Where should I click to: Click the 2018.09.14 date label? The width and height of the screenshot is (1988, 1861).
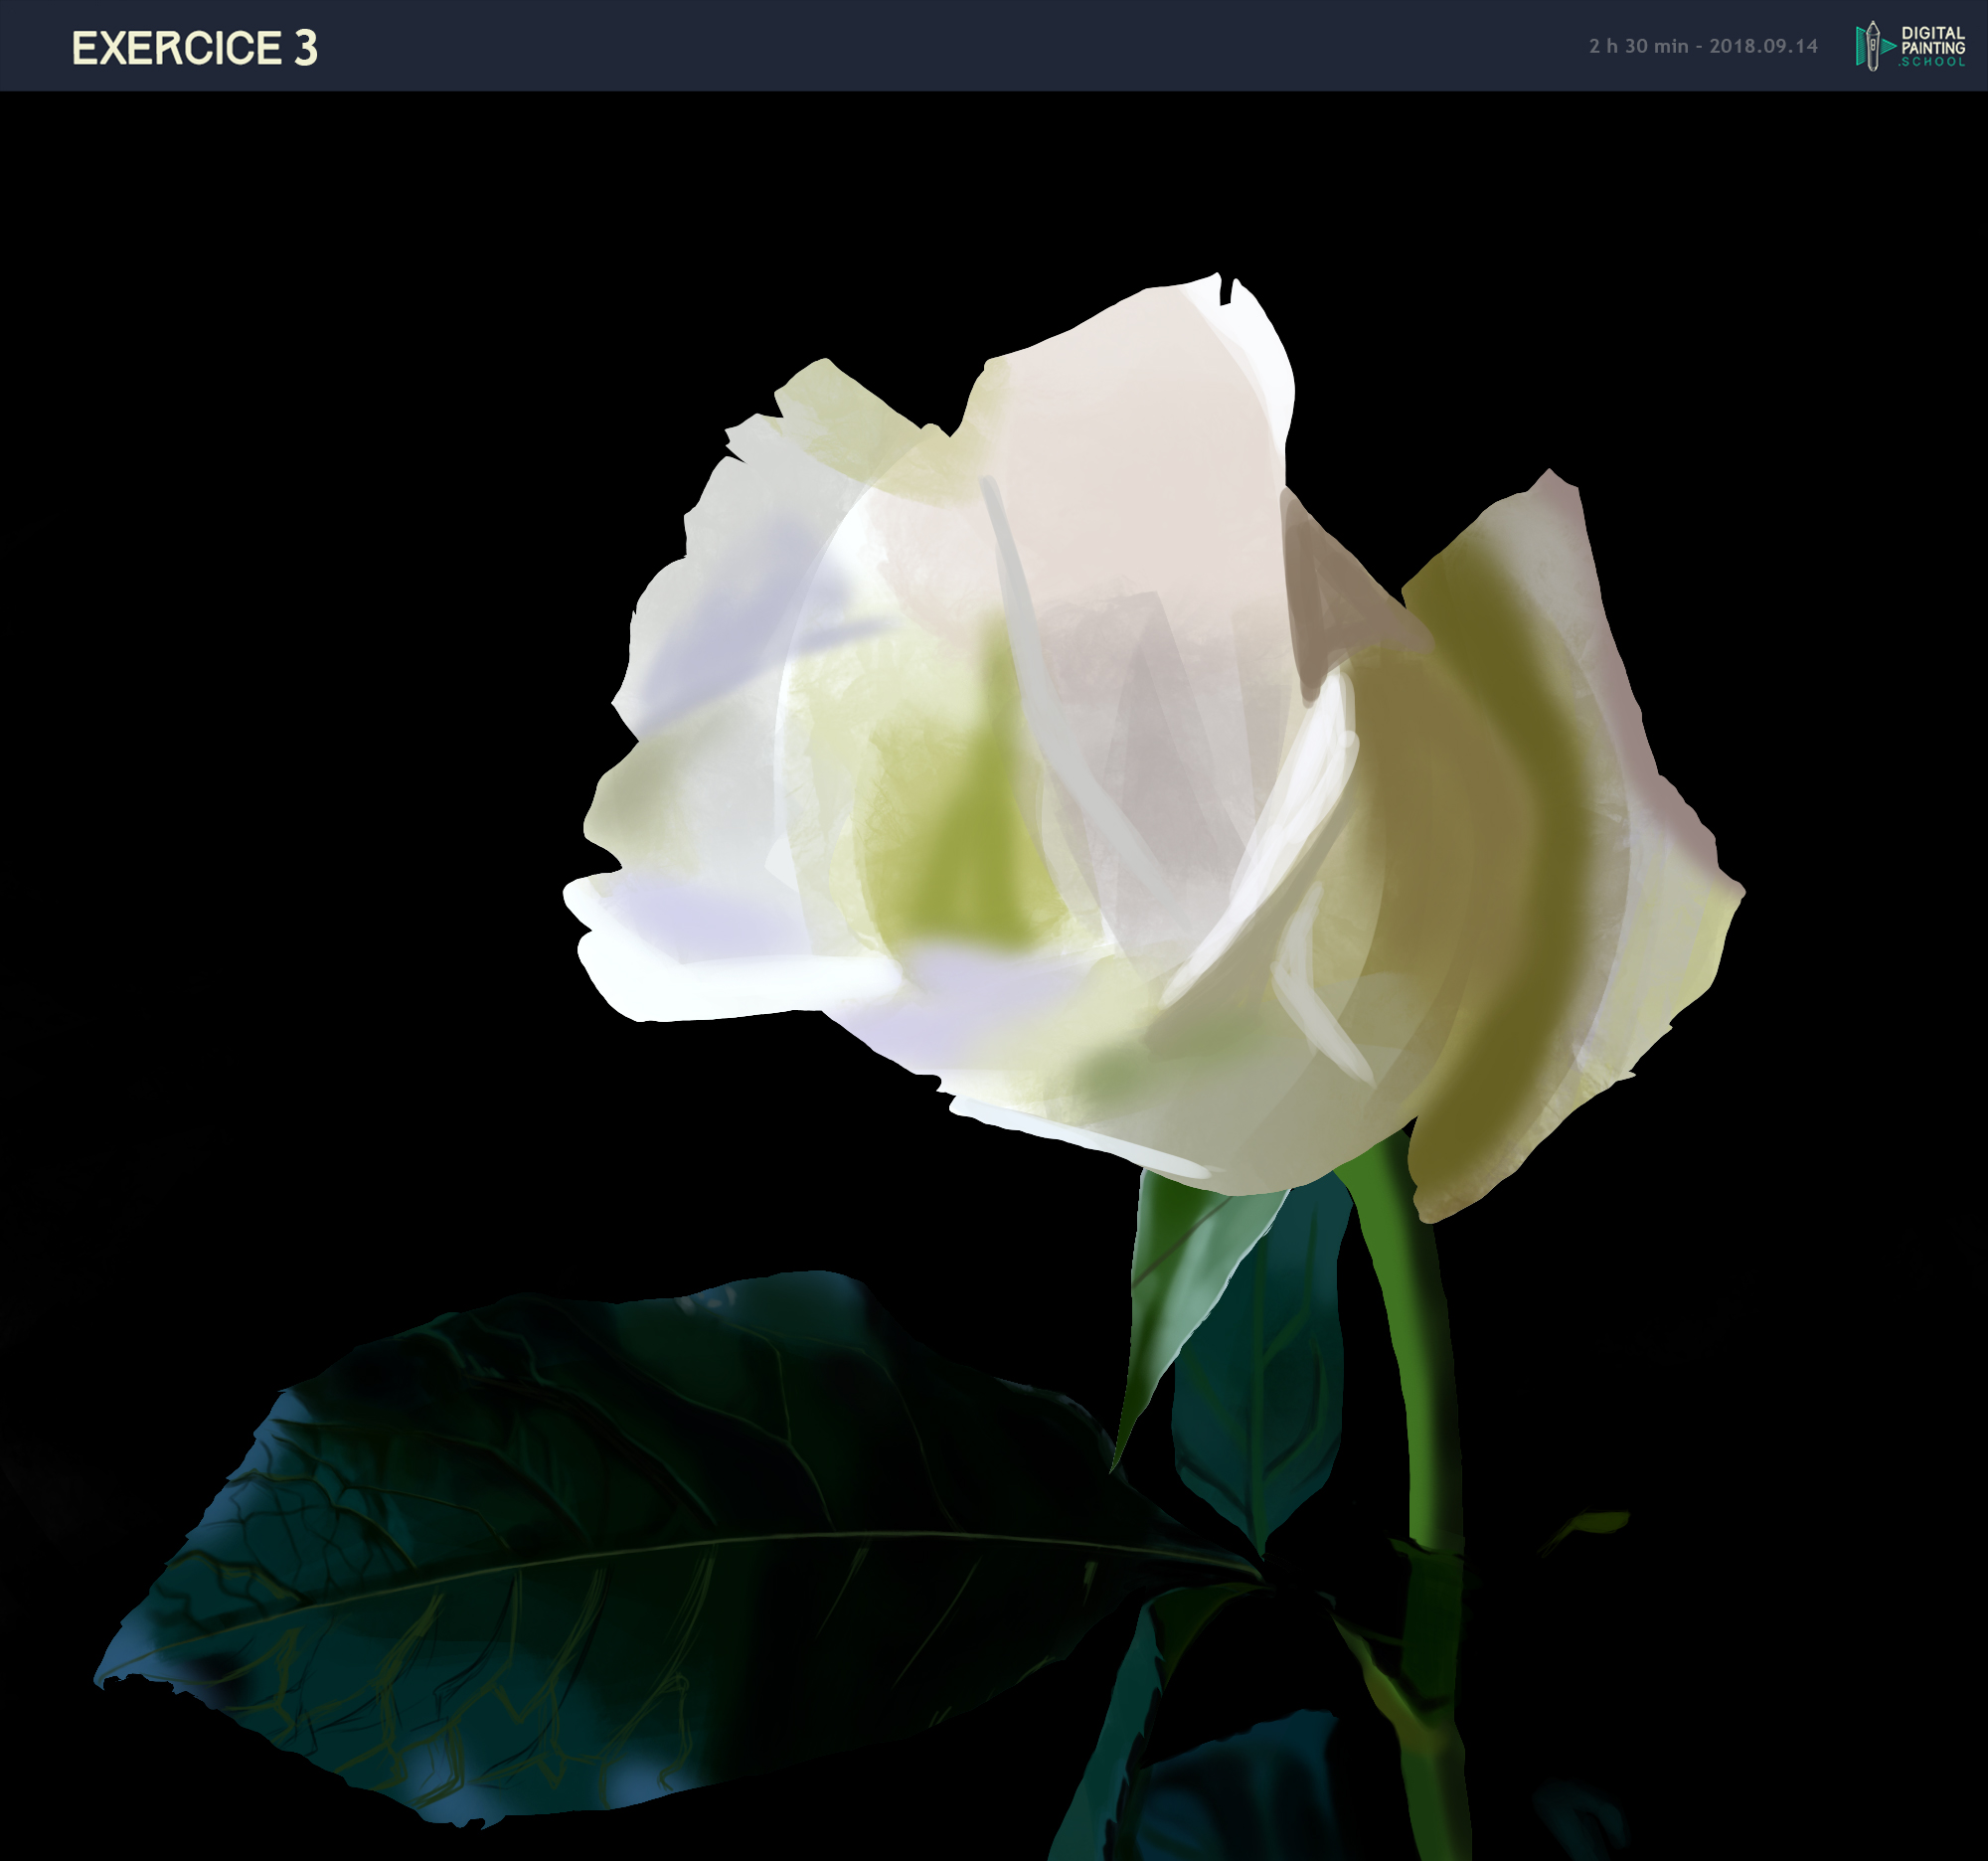[1763, 46]
